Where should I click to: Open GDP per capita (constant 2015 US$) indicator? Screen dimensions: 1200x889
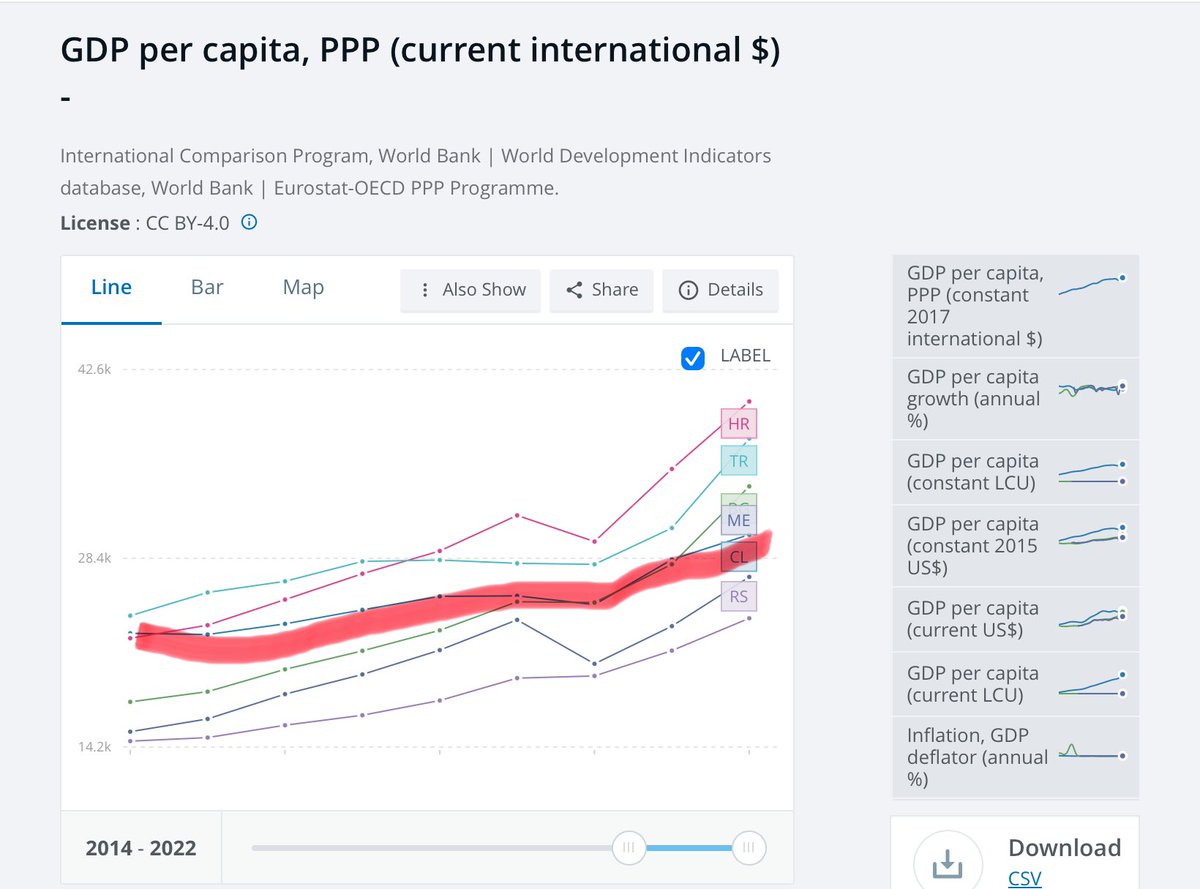(1016, 546)
